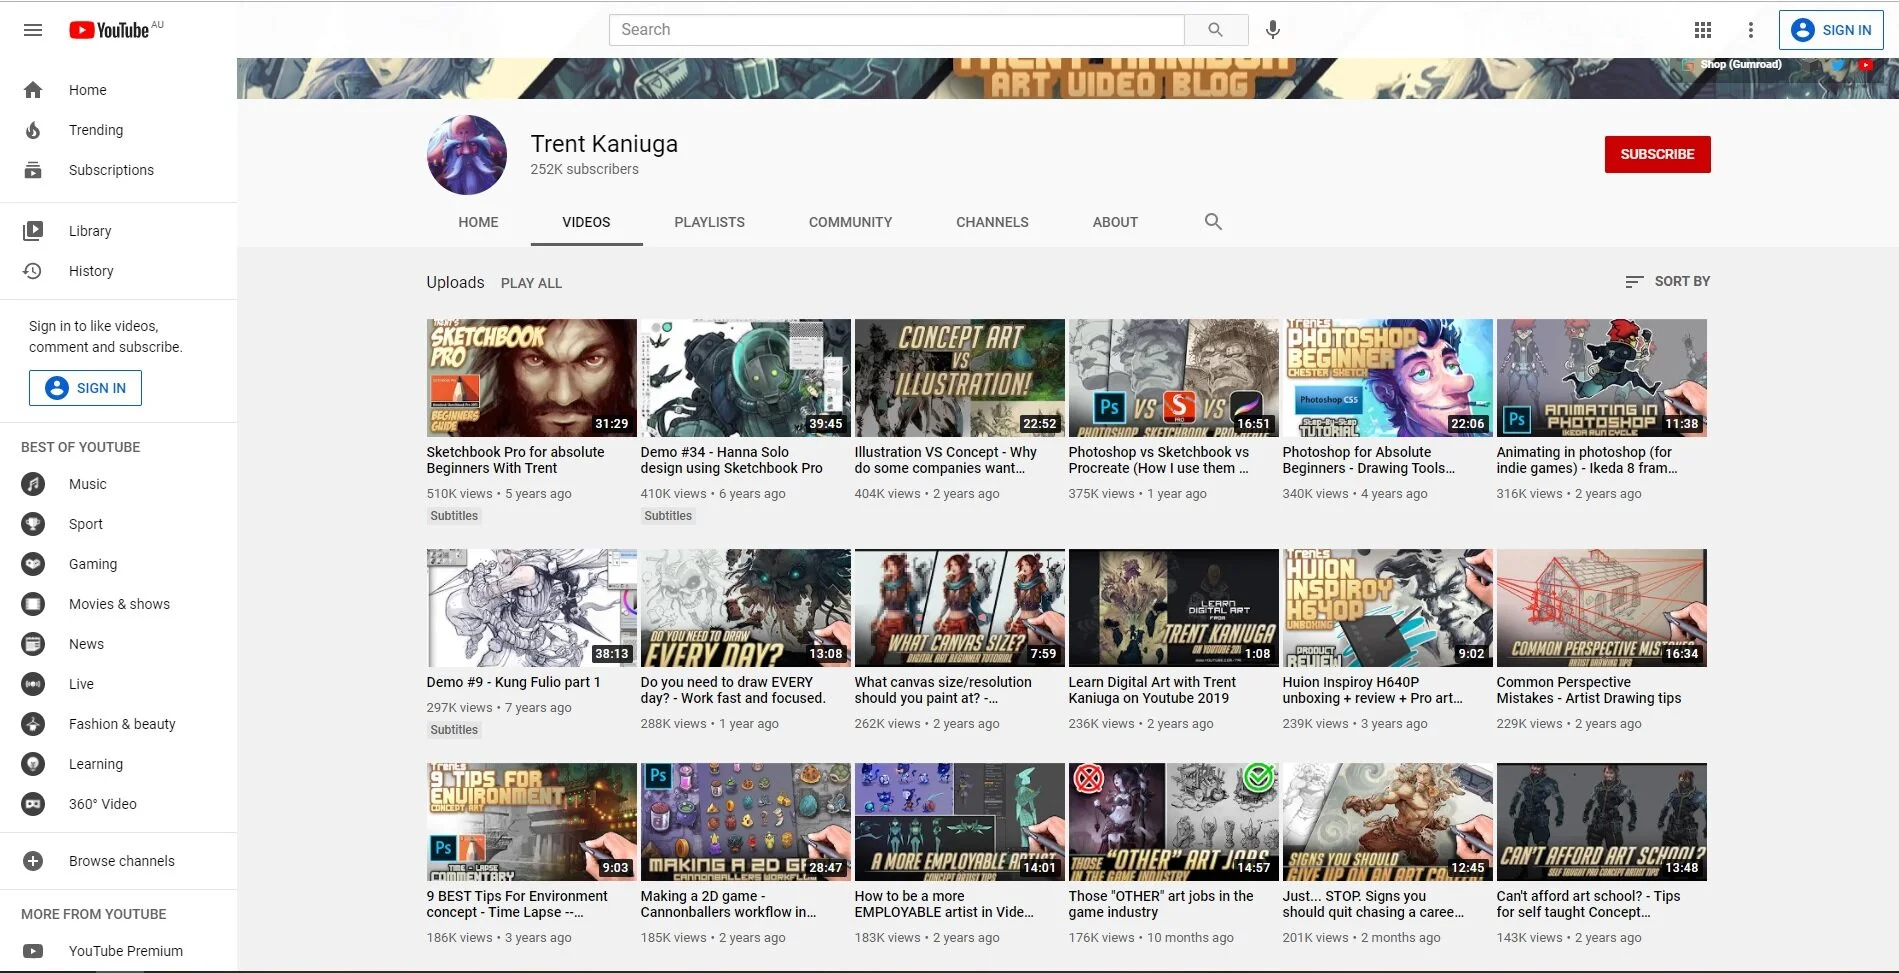Switch to the Channels tab
Viewport: 1899px width, 973px height.
click(992, 222)
